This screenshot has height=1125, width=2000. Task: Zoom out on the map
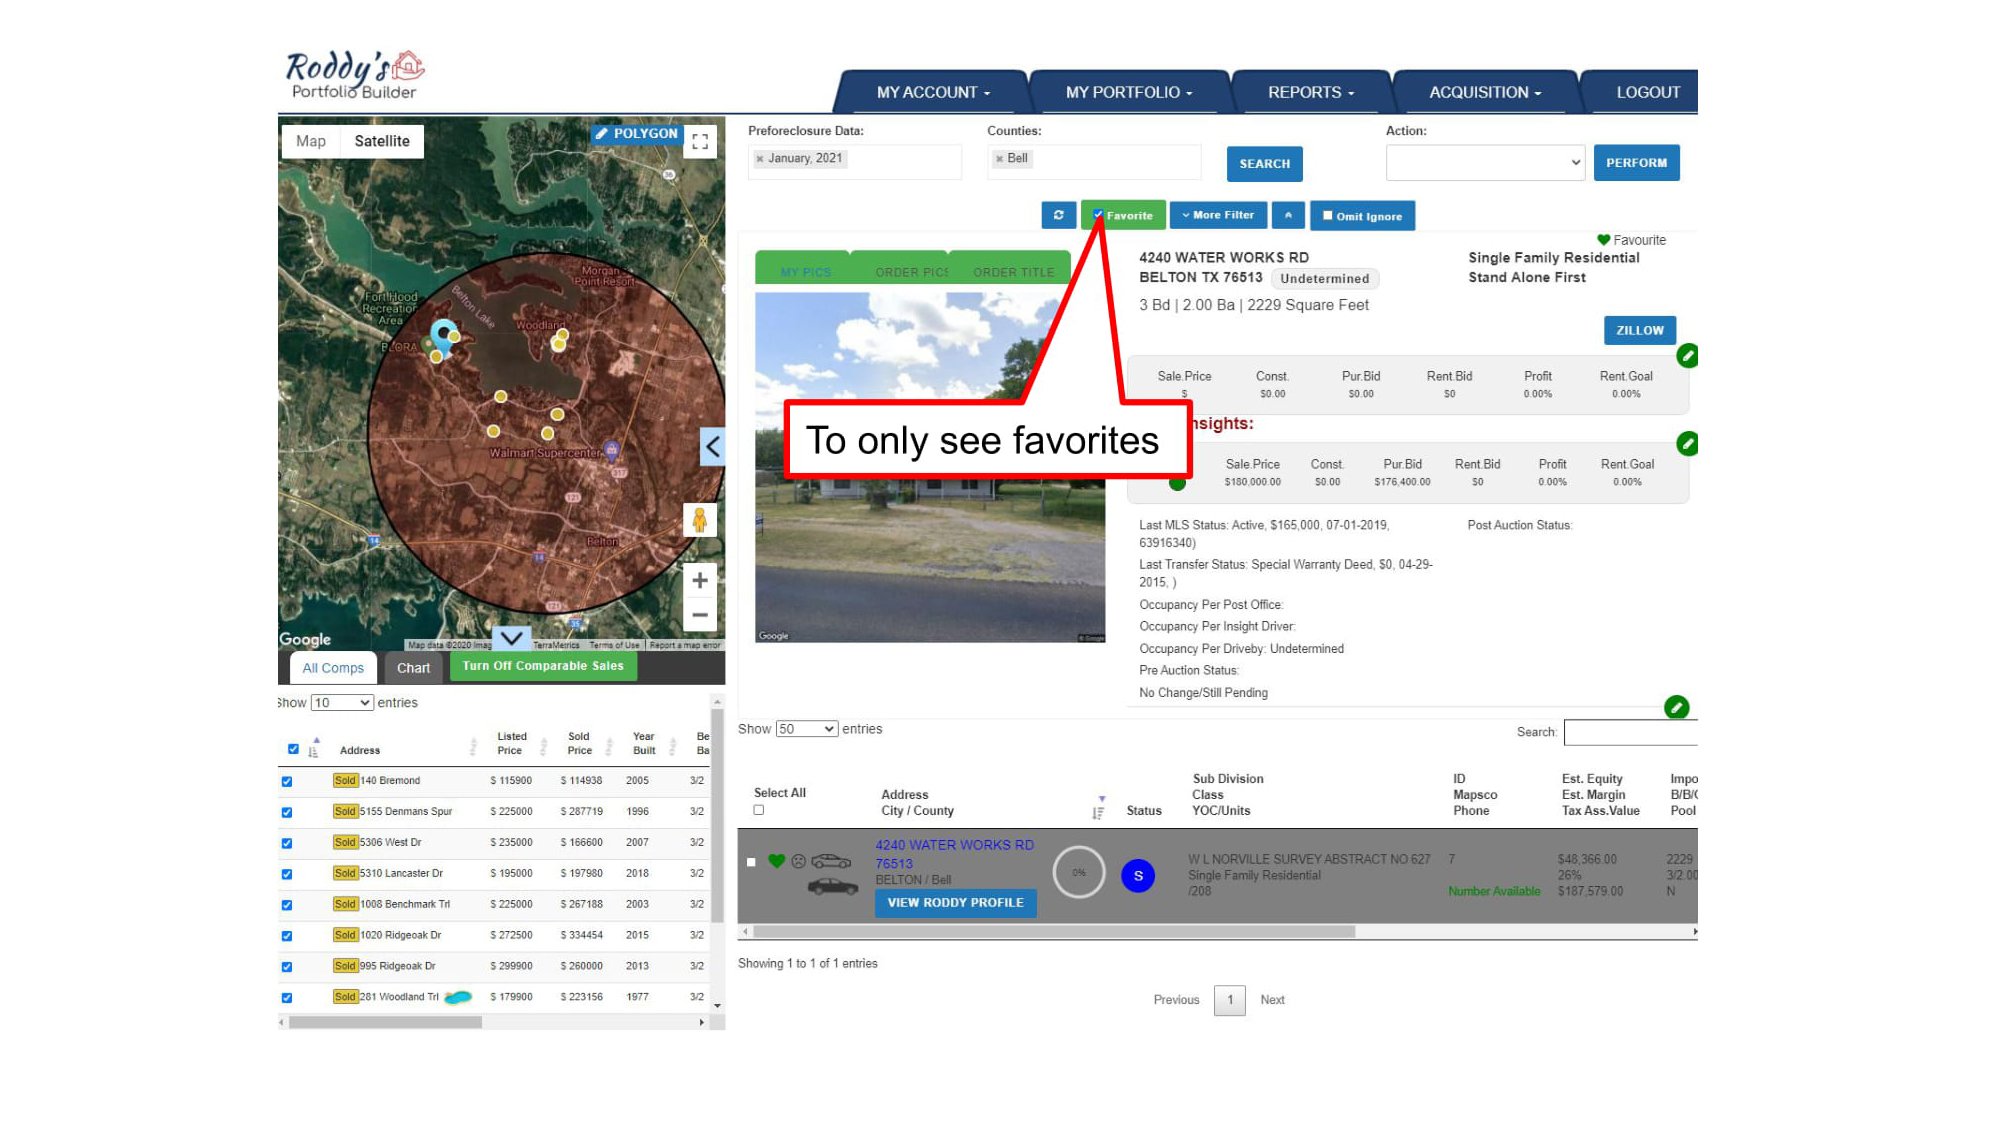tap(700, 615)
